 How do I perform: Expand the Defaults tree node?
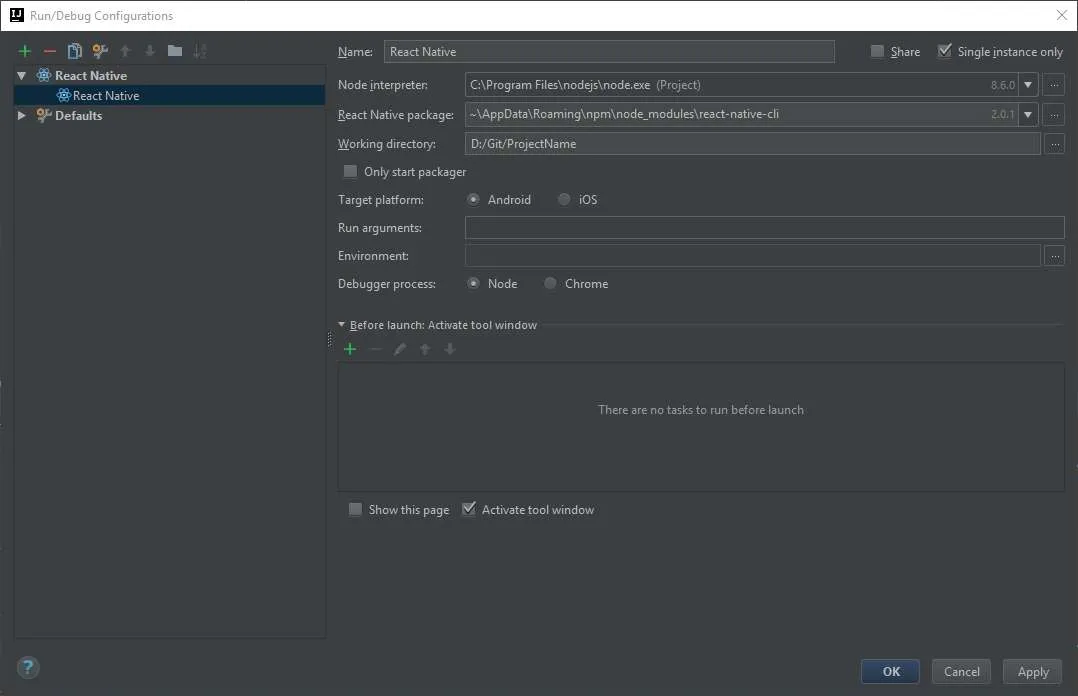(21, 116)
